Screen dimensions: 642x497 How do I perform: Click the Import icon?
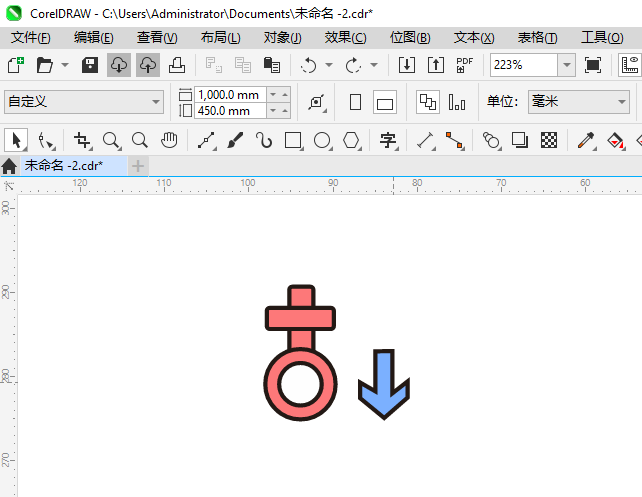407,65
